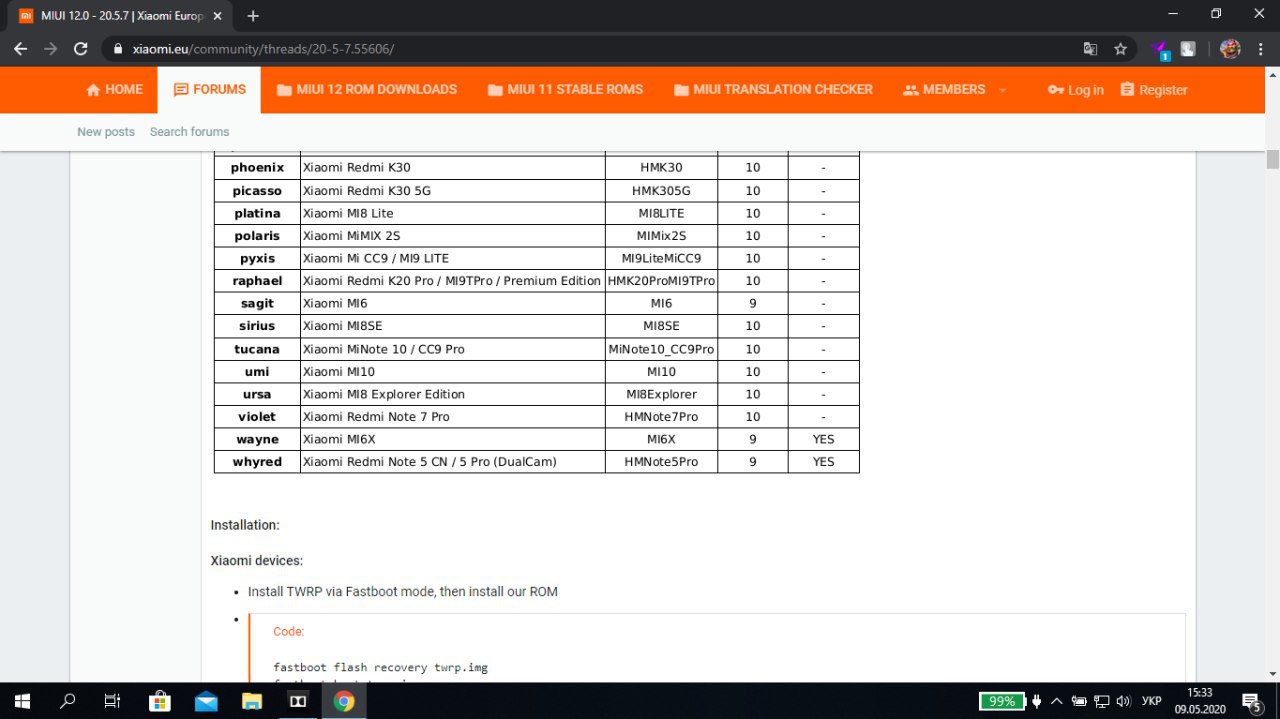Viewport: 1280px width, 719px height.
Task: Click the address bar URL
Action: (263, 48)
